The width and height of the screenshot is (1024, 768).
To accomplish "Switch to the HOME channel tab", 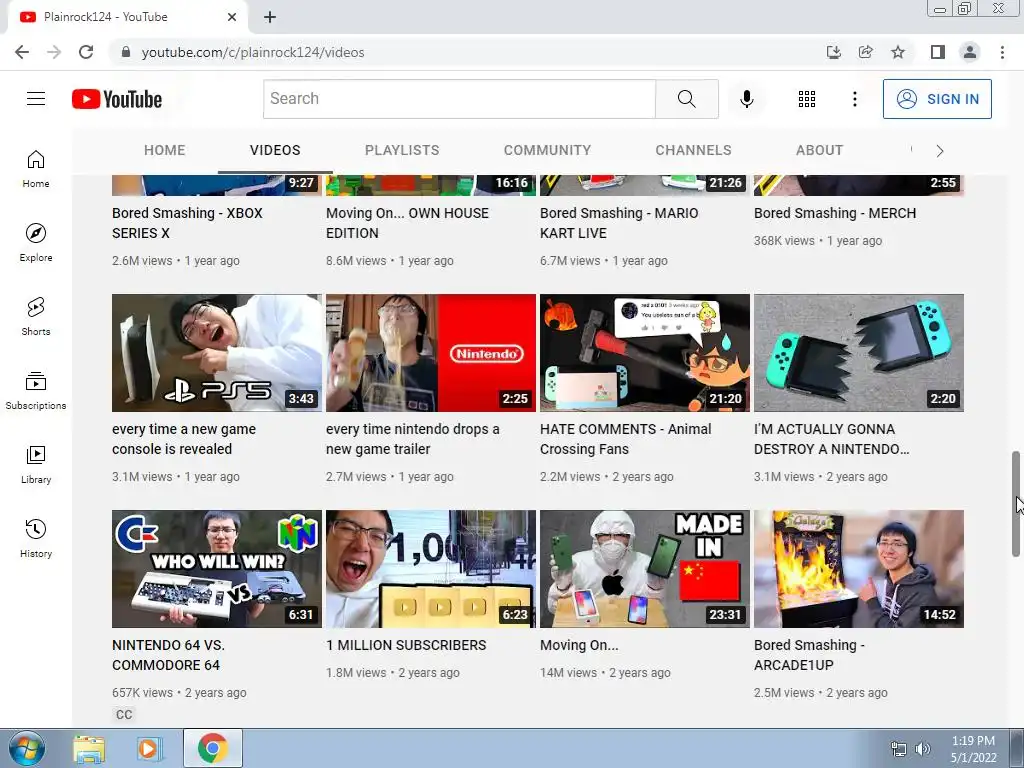I will (x=165, y=150).
